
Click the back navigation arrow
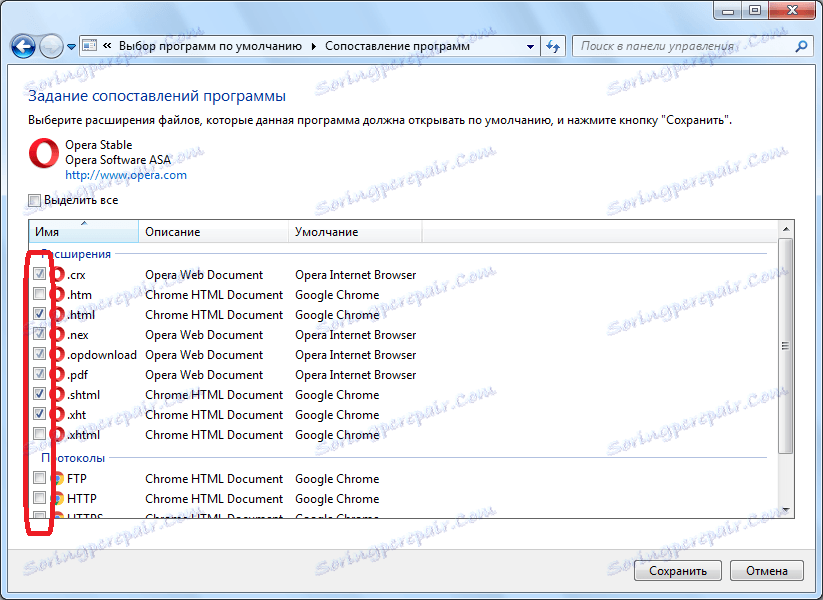coord(23,47)
